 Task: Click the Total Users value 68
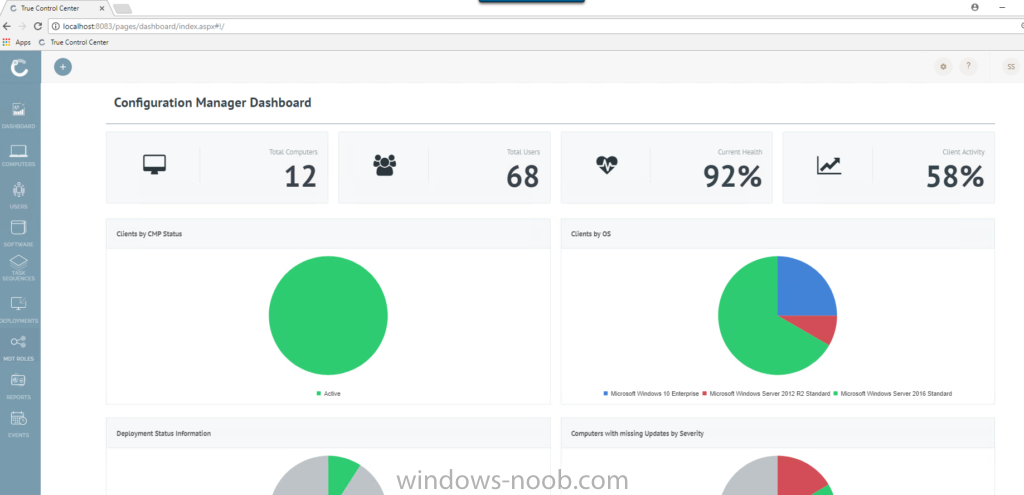coord(523,177)
